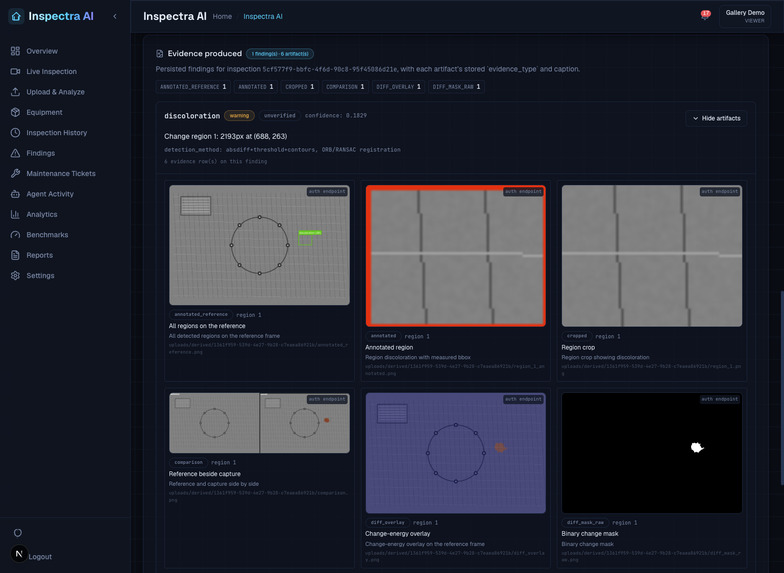Click the confidence: 0.1829 value

(336, 116)
